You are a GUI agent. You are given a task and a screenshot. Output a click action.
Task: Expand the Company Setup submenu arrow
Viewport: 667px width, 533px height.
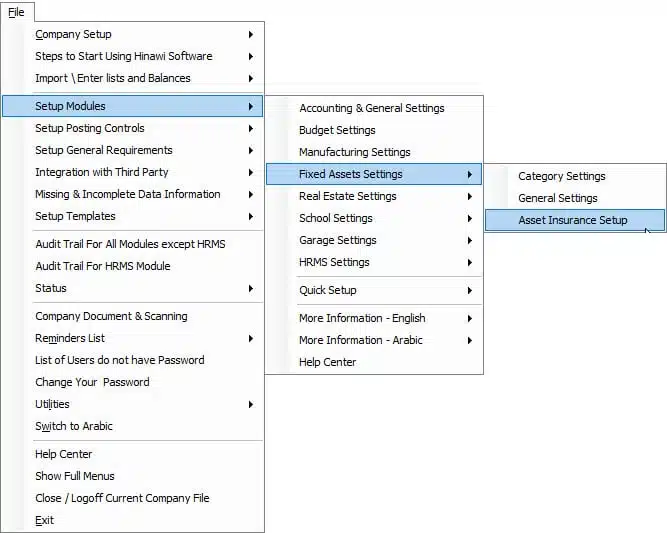251,34
